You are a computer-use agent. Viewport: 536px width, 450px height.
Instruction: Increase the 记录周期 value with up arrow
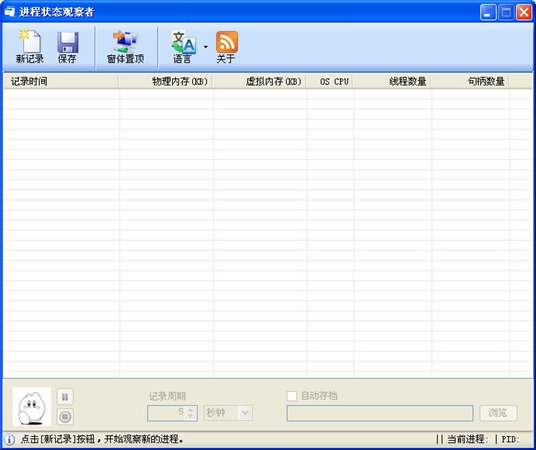point(191,409)
